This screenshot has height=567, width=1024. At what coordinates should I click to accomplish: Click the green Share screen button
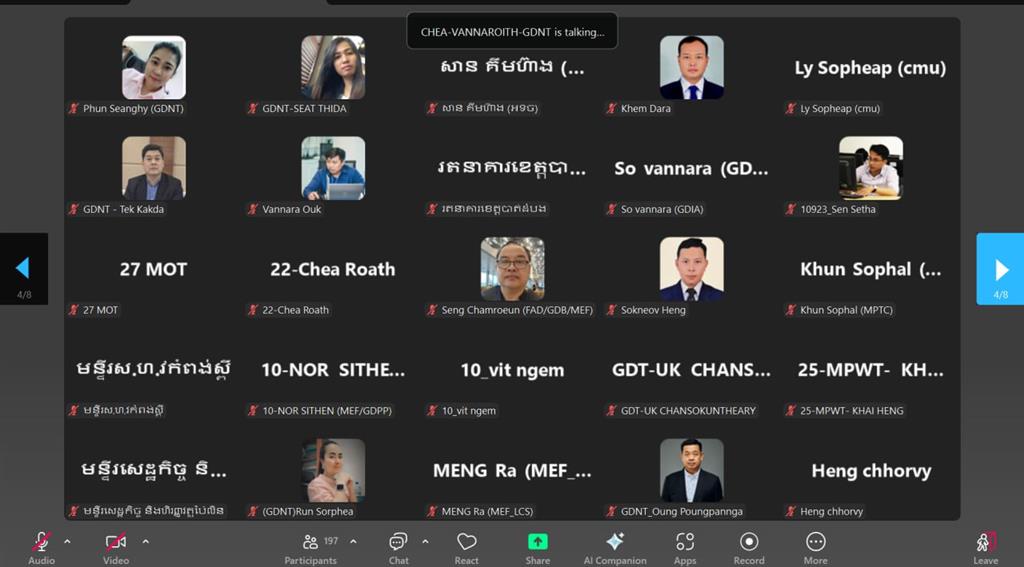[537, 547]
